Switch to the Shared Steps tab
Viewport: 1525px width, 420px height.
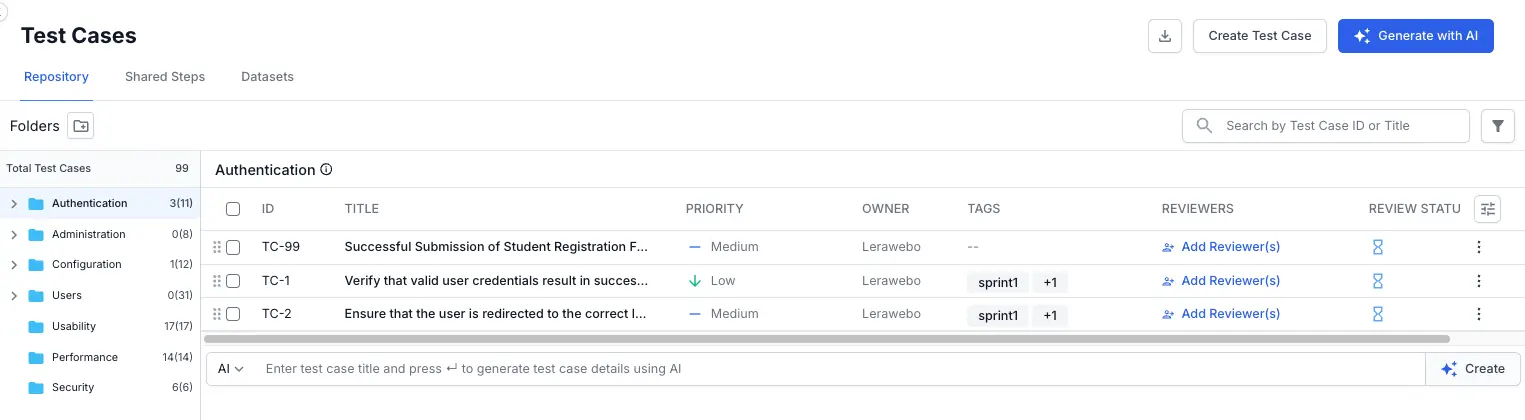(165, 77)
